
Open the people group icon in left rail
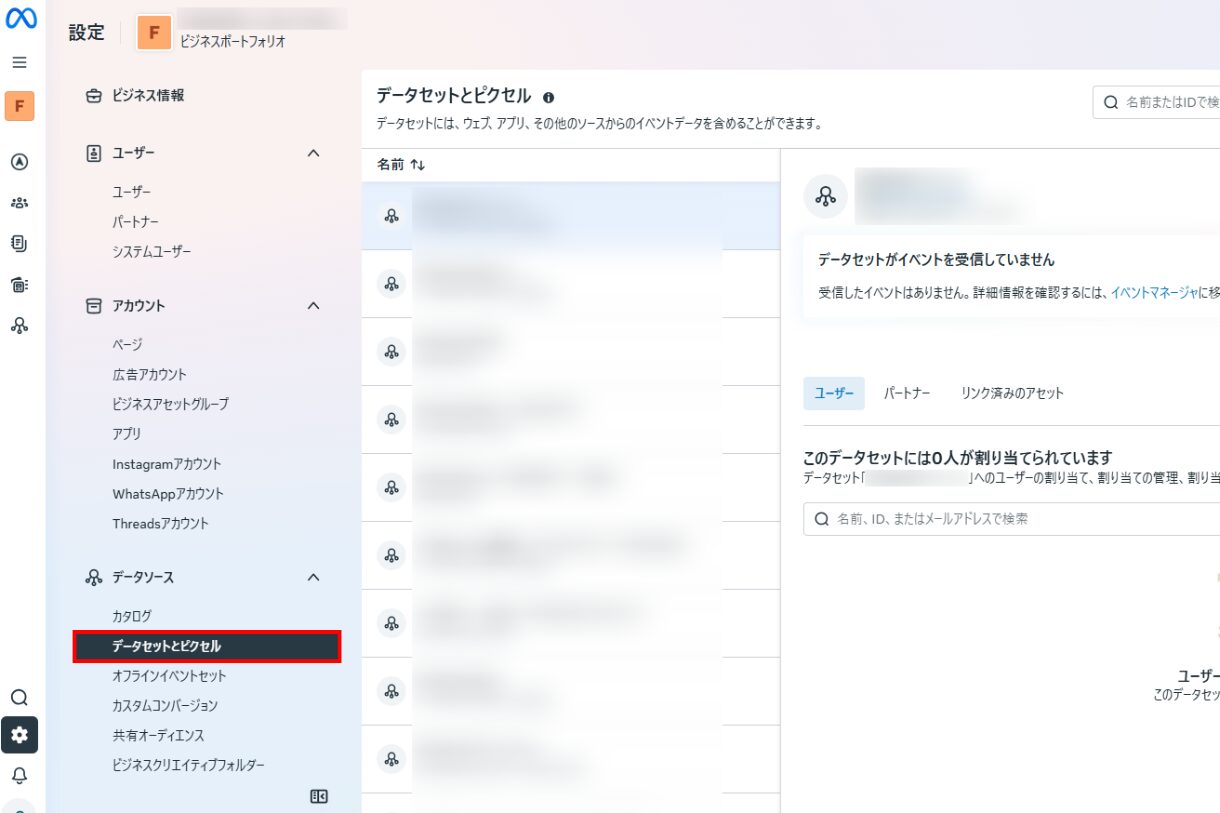(19, 203)
